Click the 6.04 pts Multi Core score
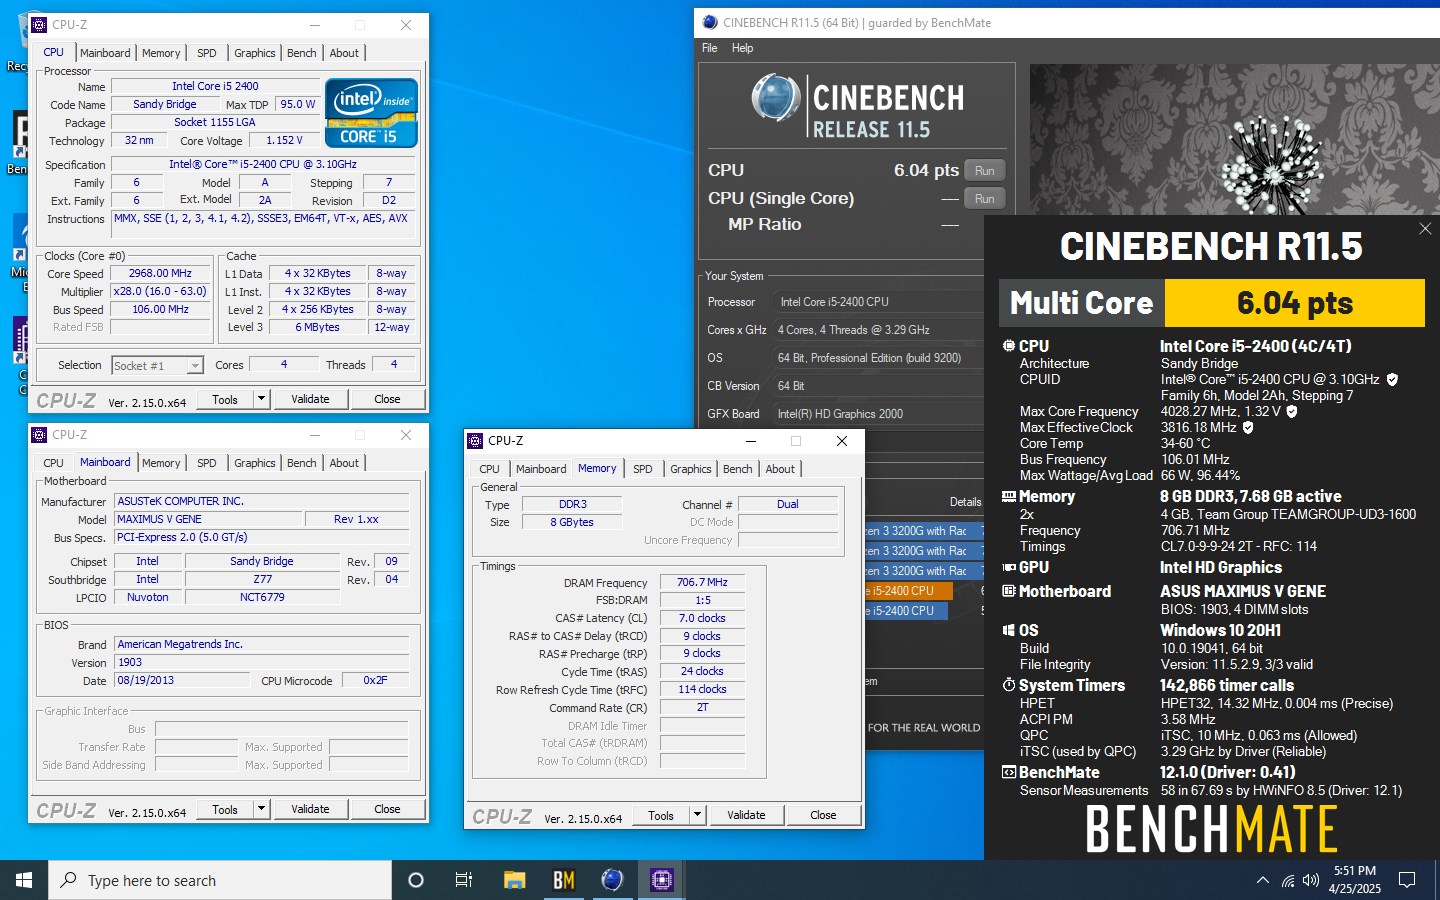1440x900 pixels. tap(1295, 303)
